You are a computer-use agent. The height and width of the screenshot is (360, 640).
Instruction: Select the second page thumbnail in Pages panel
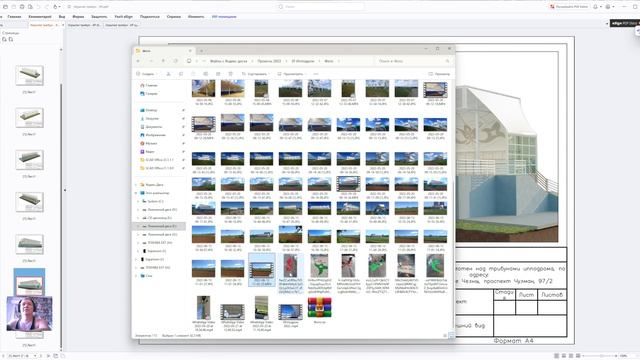[x=29, y=118]
